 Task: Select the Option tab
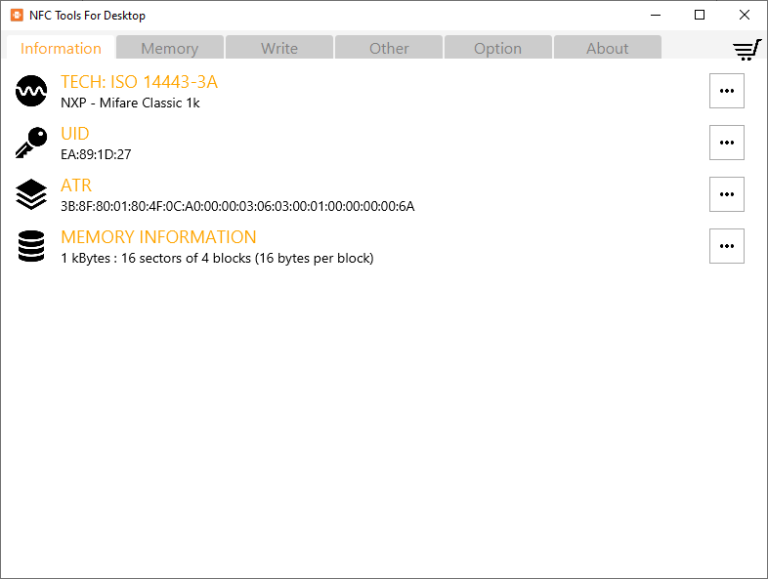click(498, 48)
